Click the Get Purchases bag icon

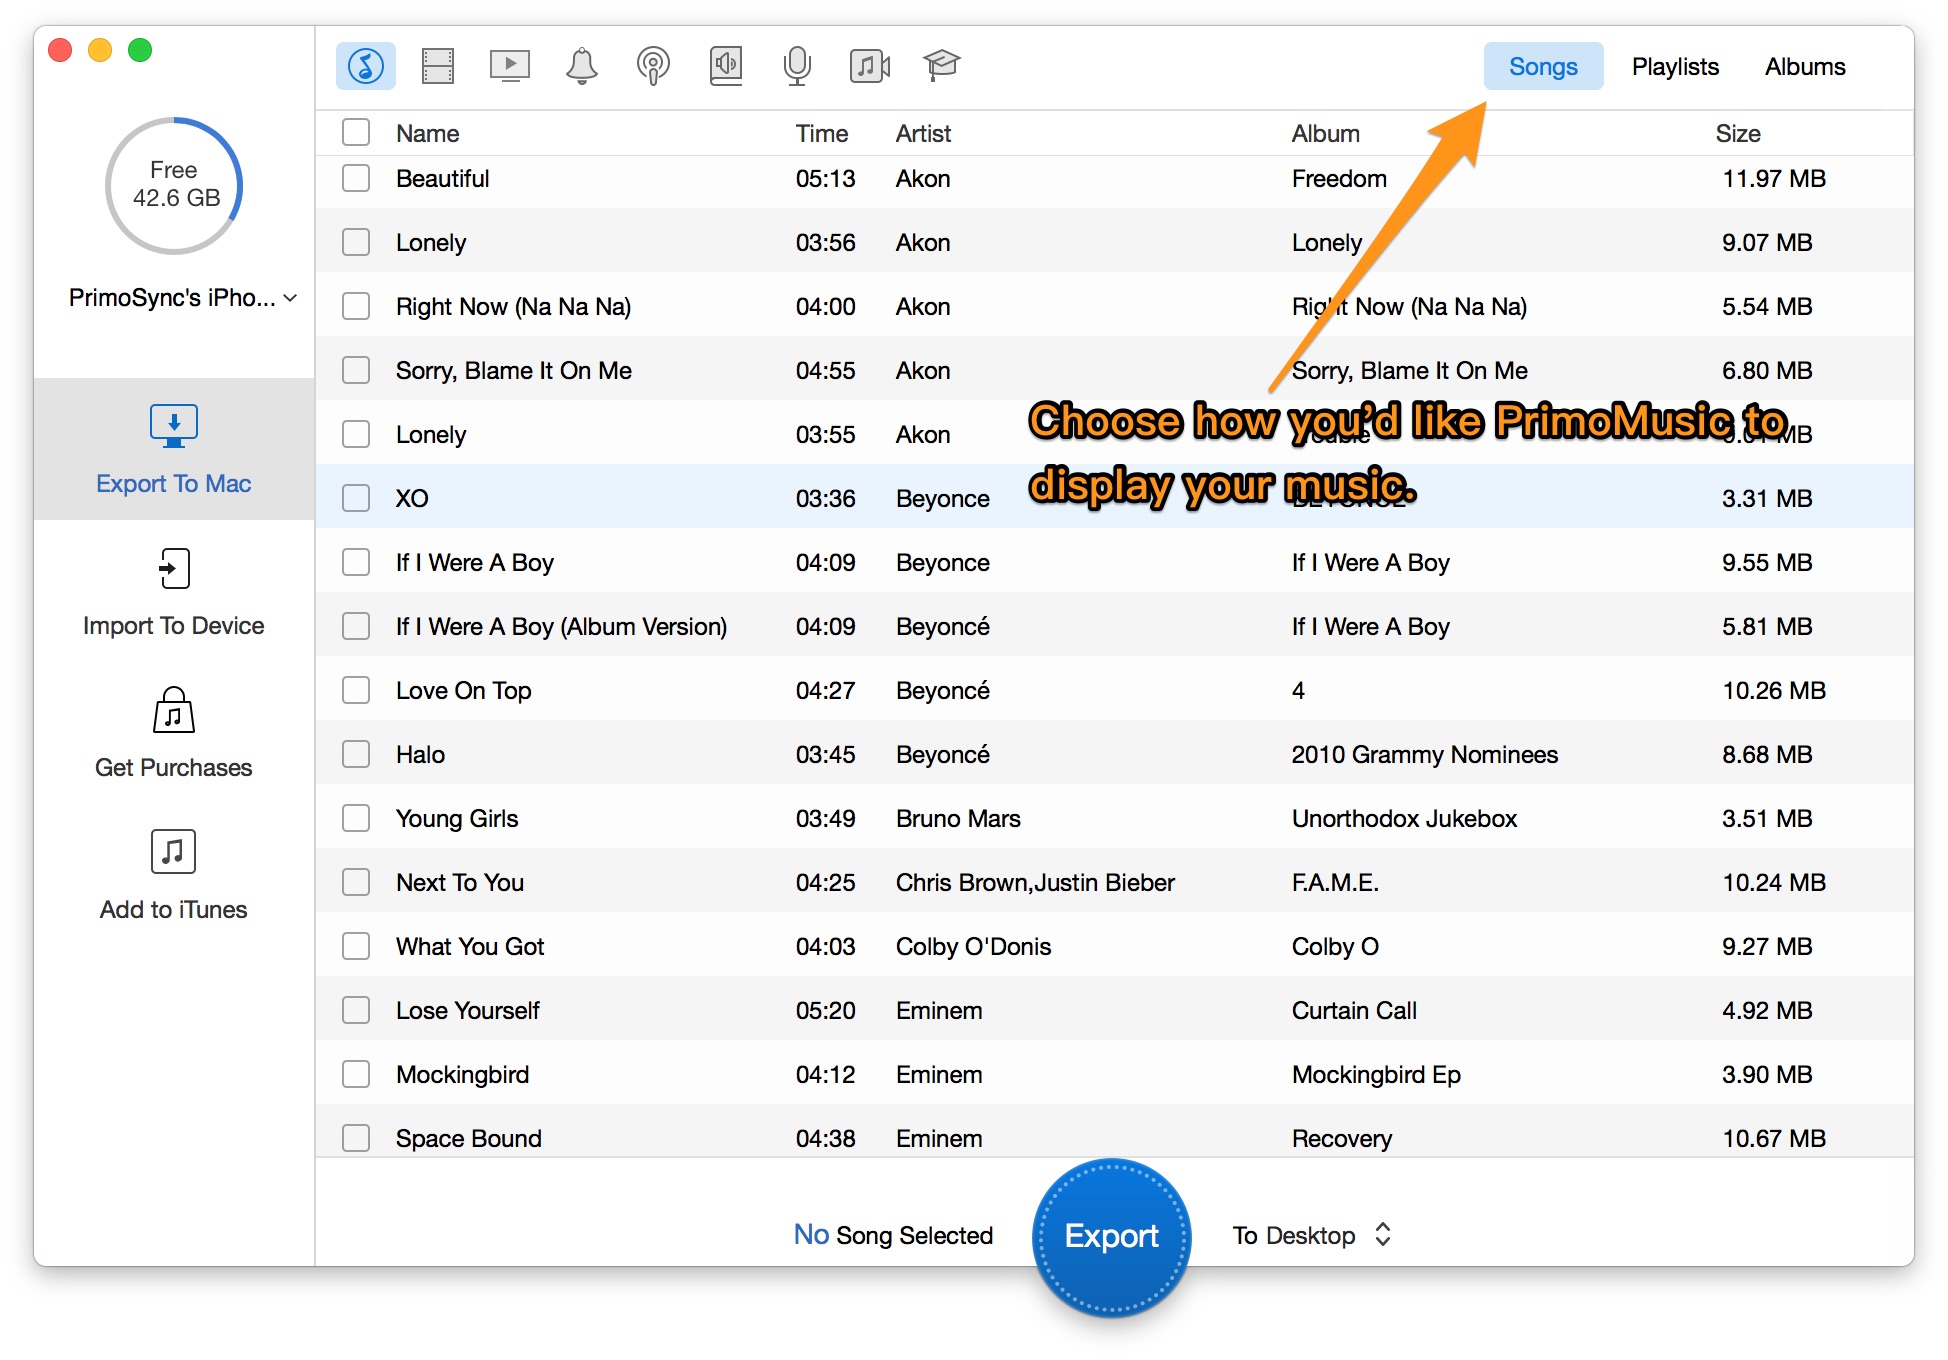point(174,710)
